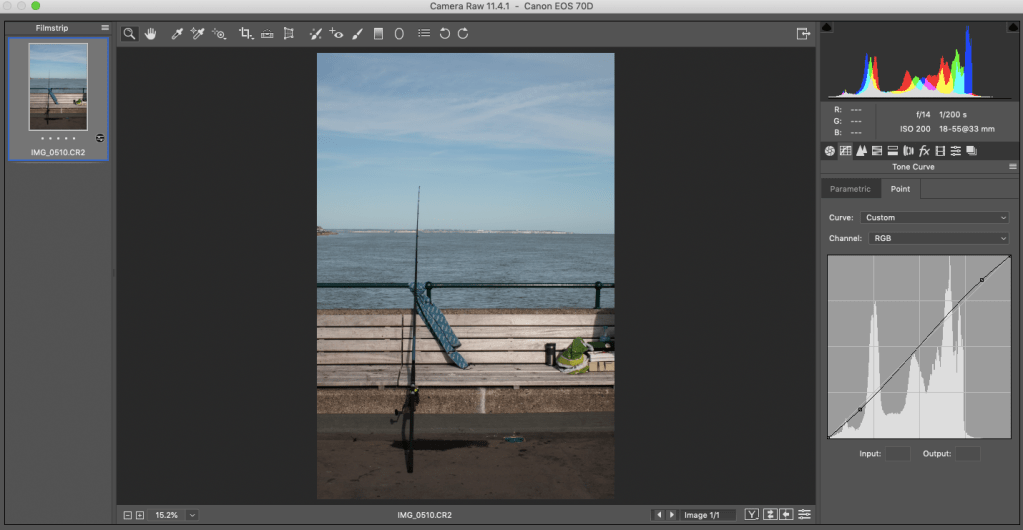Viewport: 1023px width, 530px height.
Task: Open the Channel RGB dropdown
Action: coord(934,238)
